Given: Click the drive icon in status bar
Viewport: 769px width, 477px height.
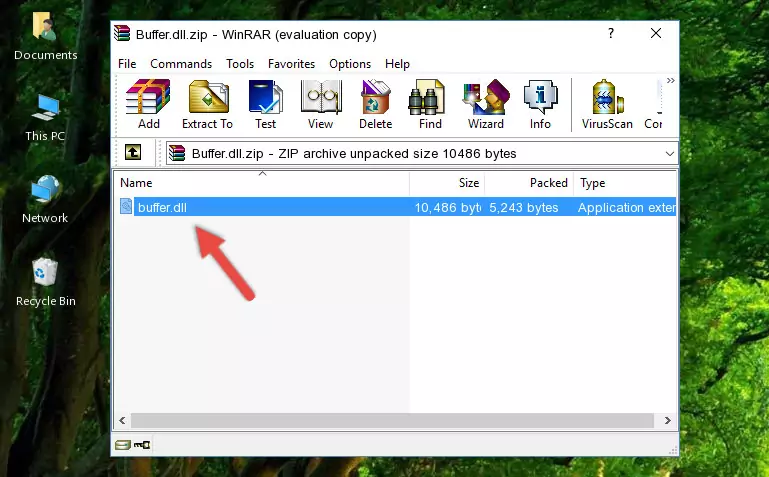Looking at the screenshot, I should (x=123, y=445).
